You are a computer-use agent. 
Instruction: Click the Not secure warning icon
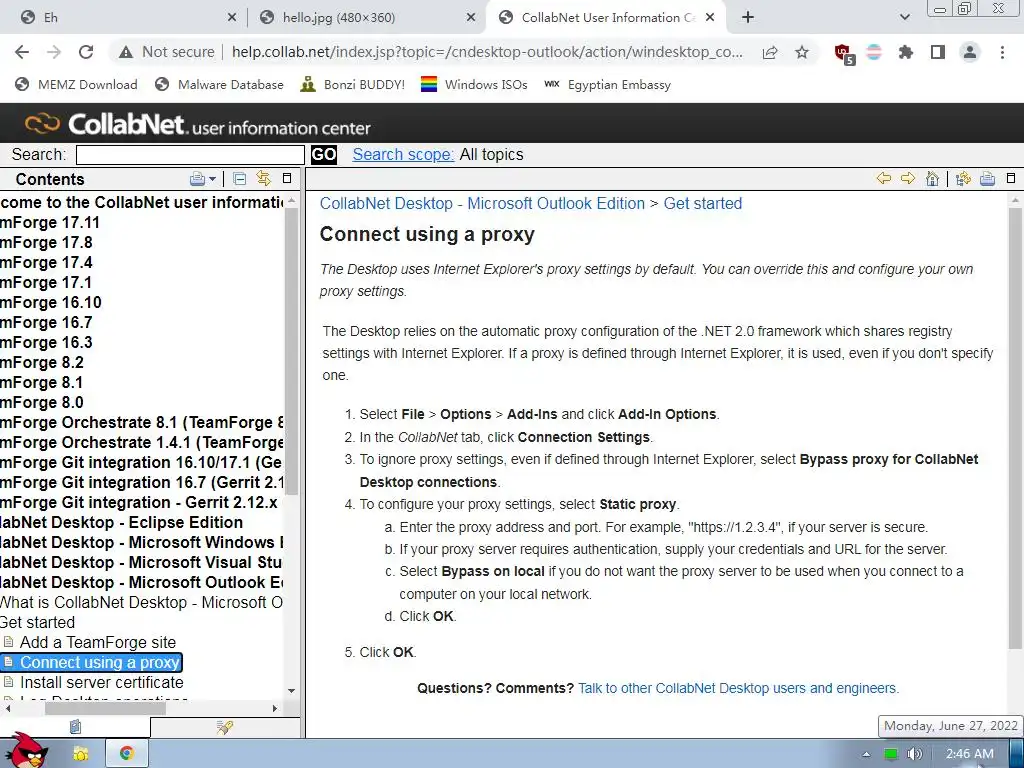coord(126,52)
